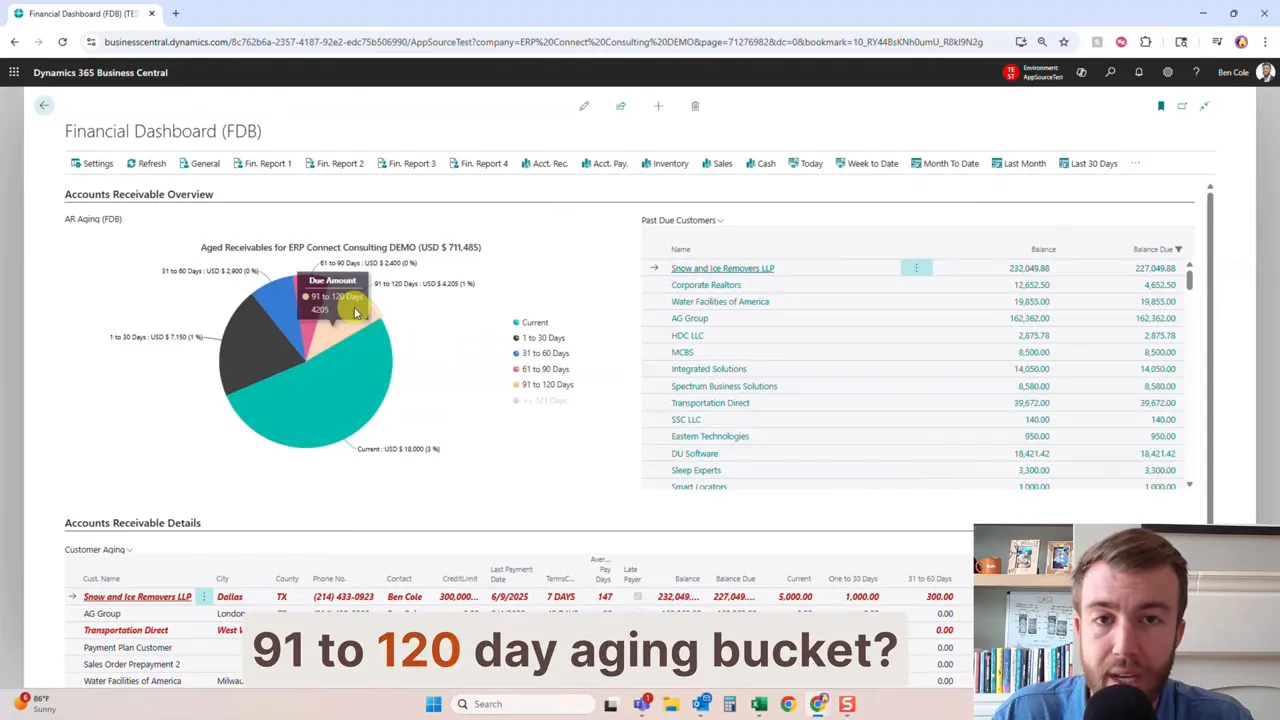The image size is (1280, 720).
Task: Click the Bookmark icon near top right
Action: pos(1160,105)
